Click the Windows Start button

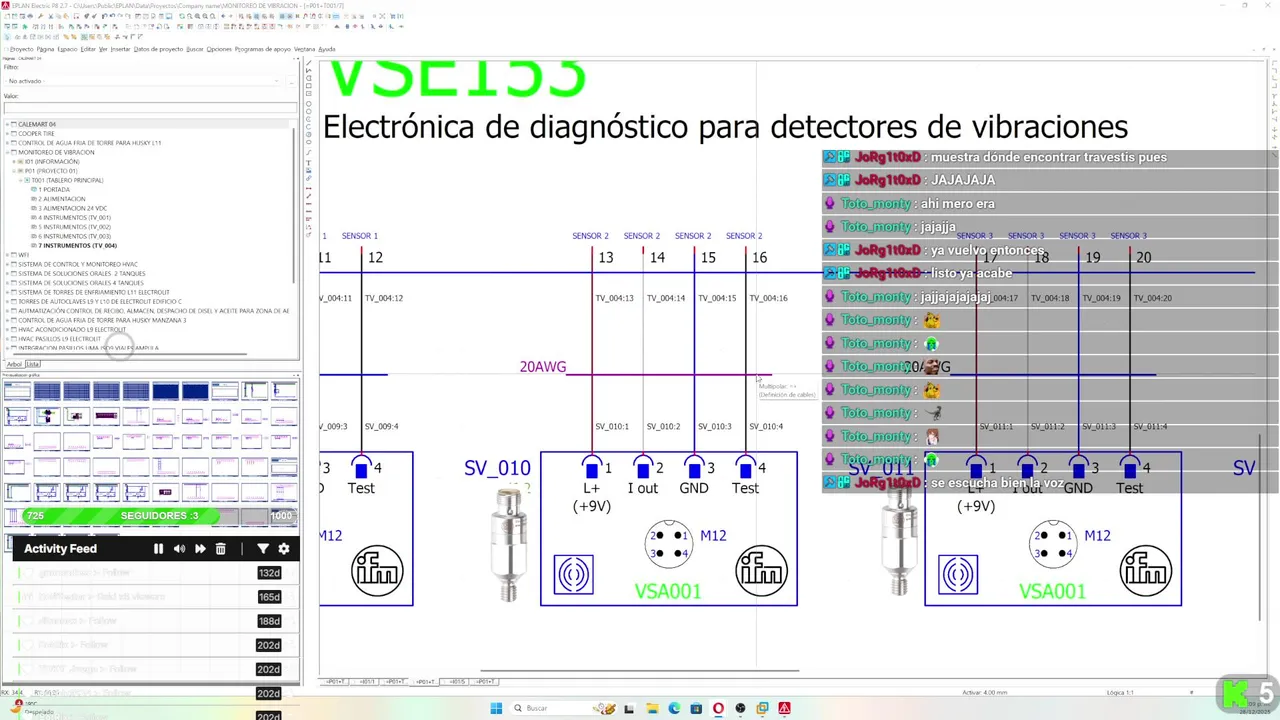tap(496, 708)
